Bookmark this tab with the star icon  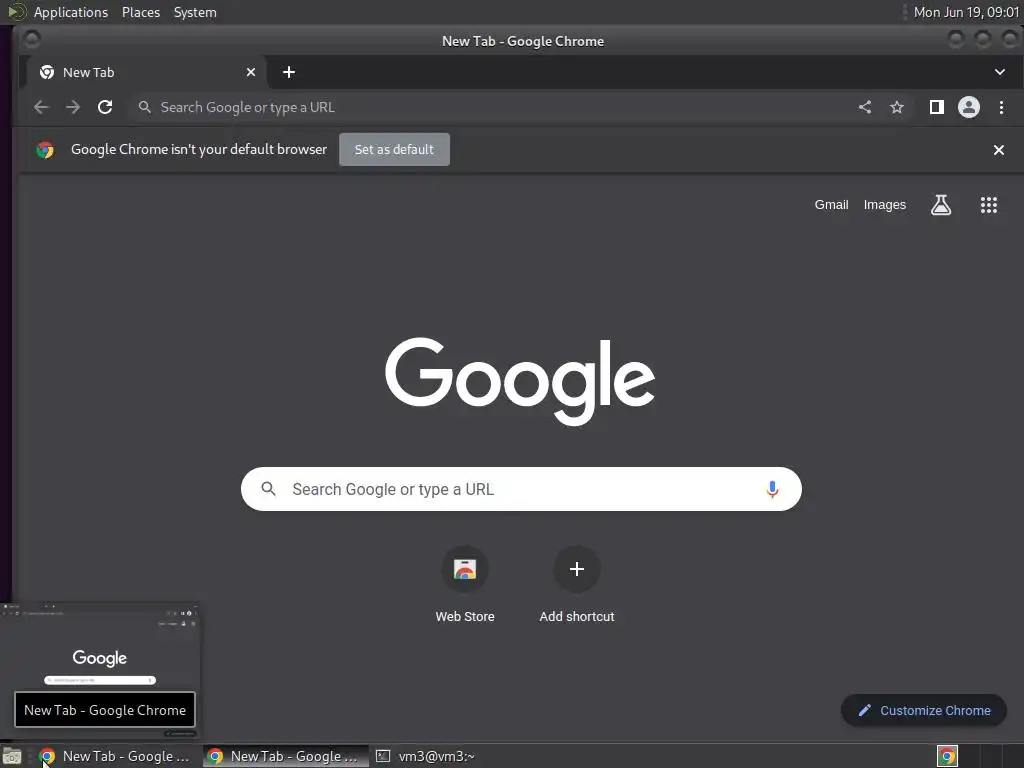pyautogui.click(x=897, y=107)
